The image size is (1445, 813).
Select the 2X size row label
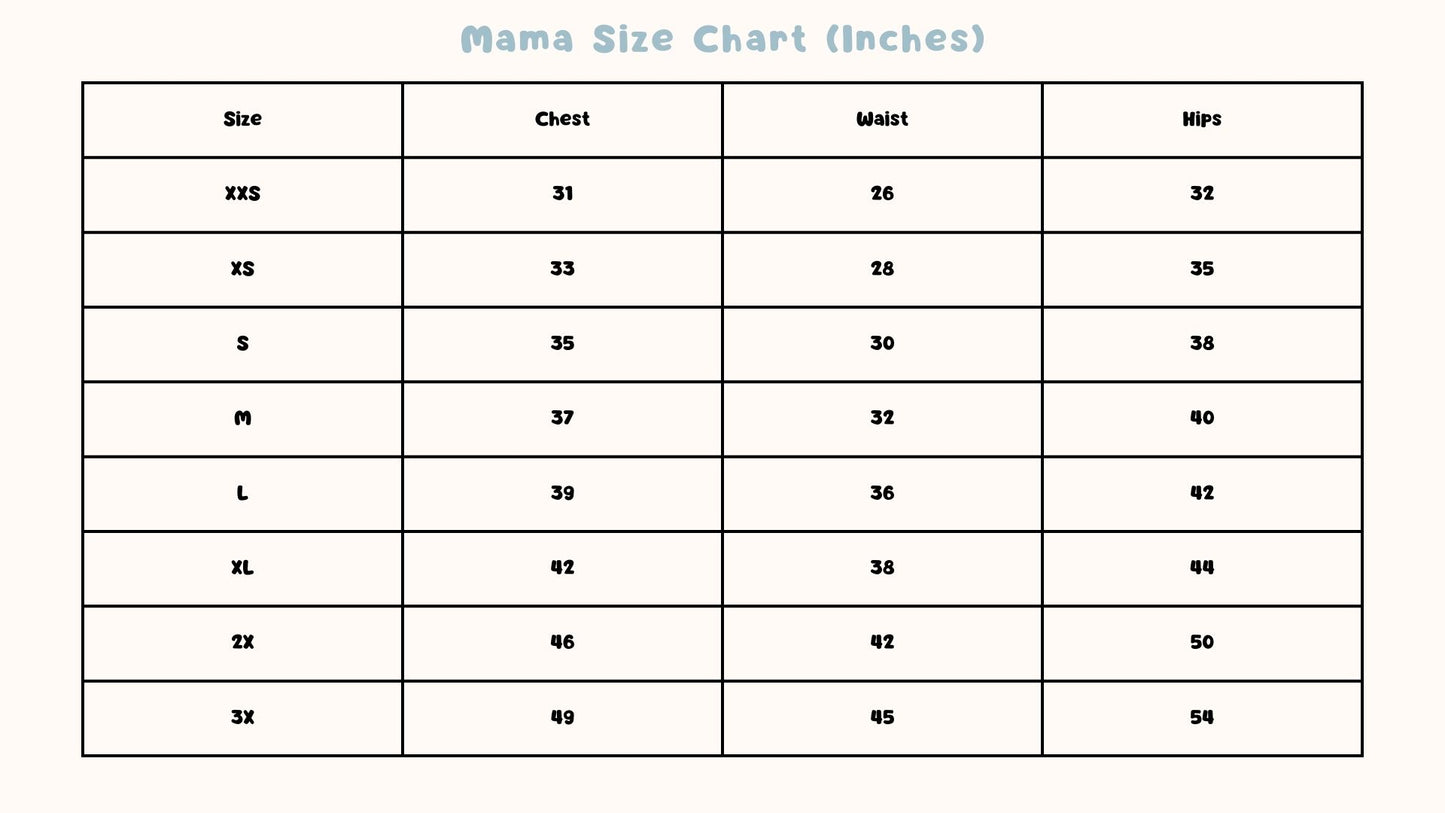(x=242, y=642)
